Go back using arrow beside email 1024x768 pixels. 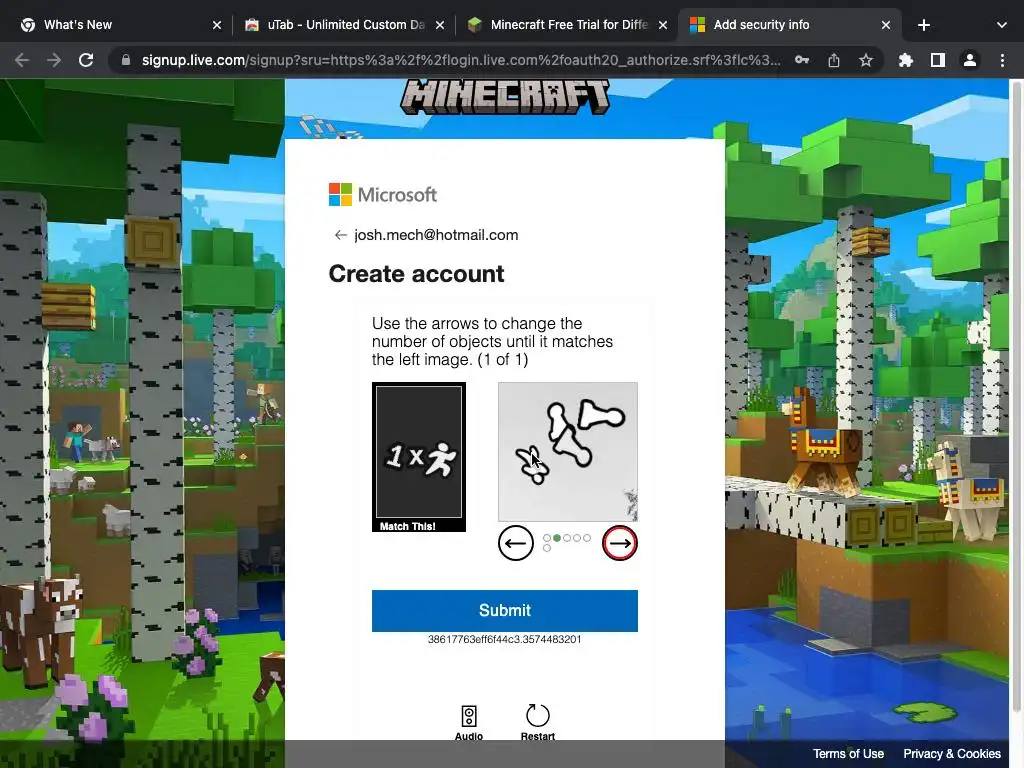(x=340, y=235)
